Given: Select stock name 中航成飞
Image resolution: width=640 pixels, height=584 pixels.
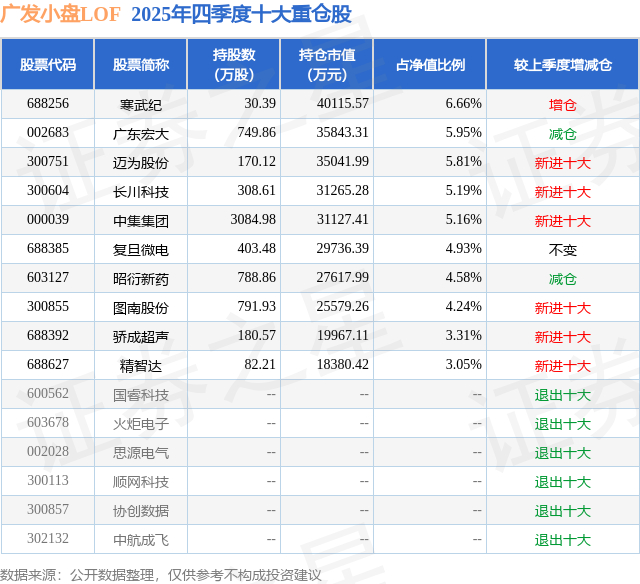Looking at the screenshot, I should pos(141,540).
